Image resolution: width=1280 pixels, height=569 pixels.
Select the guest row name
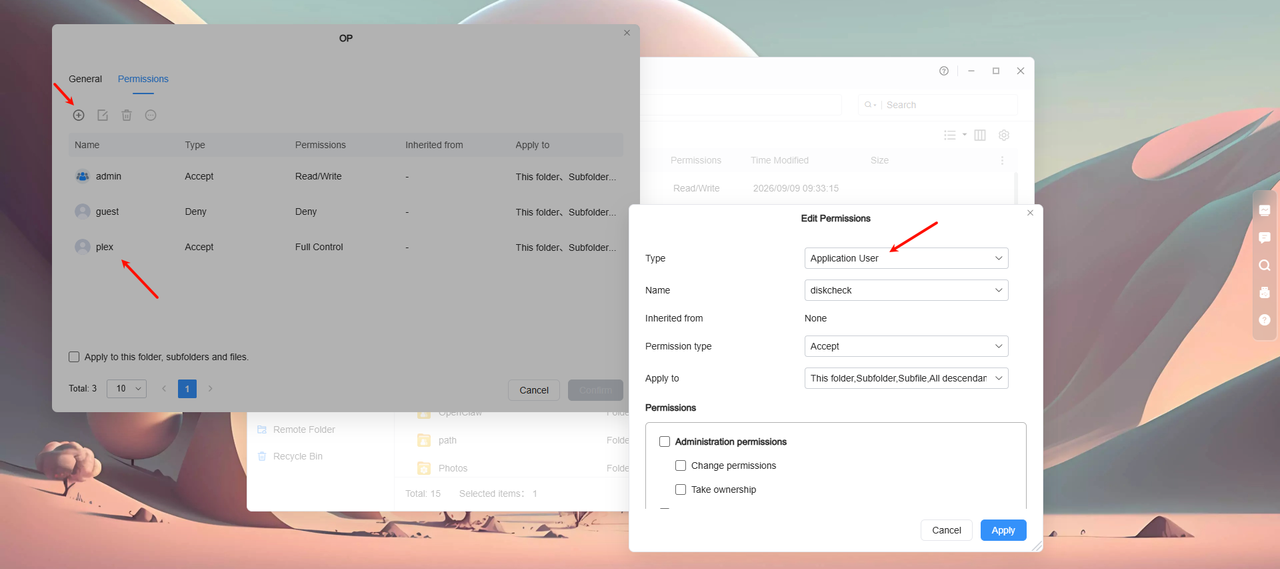[107, 212]
